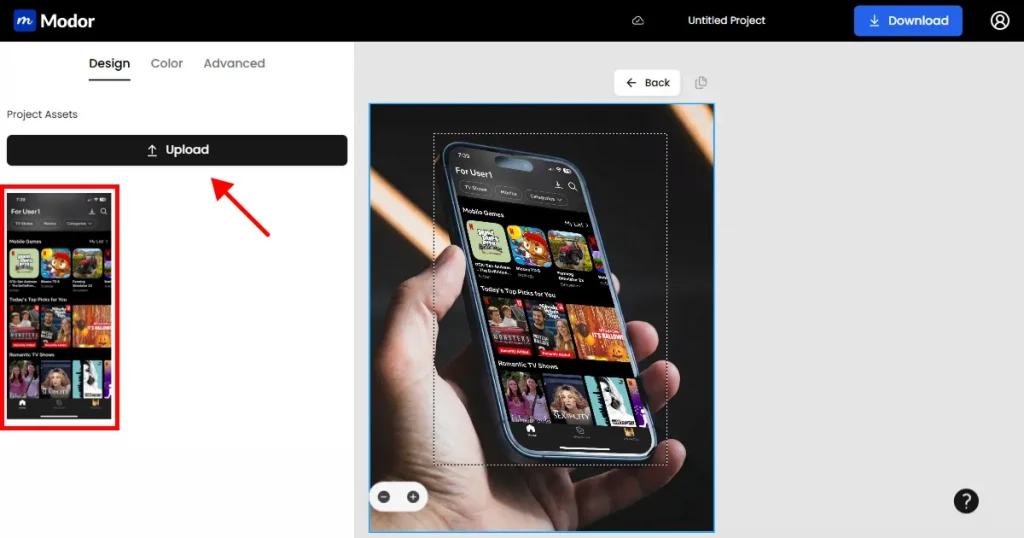
Task: Switch to the Design tab
Action: tap(109, 63)
